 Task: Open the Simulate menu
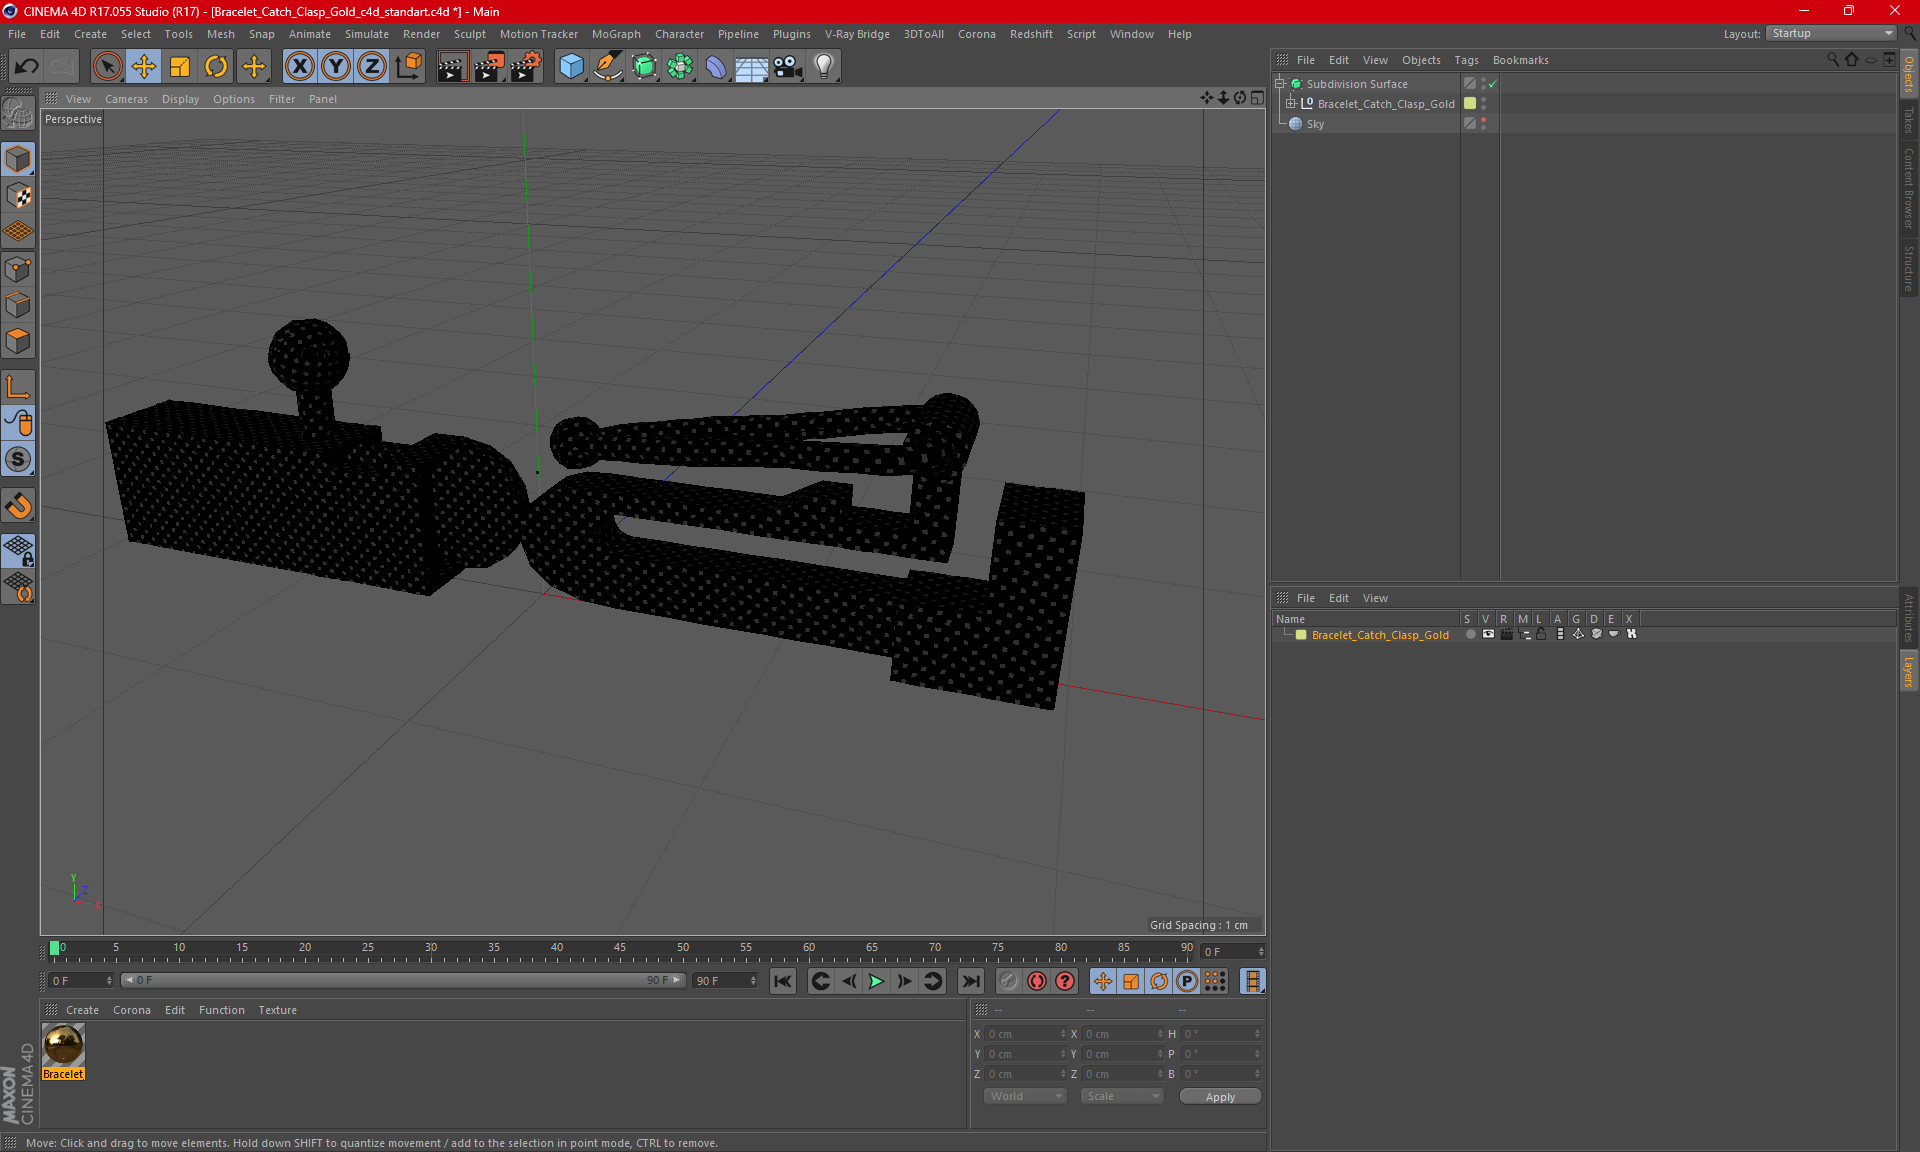coord(367,34)
